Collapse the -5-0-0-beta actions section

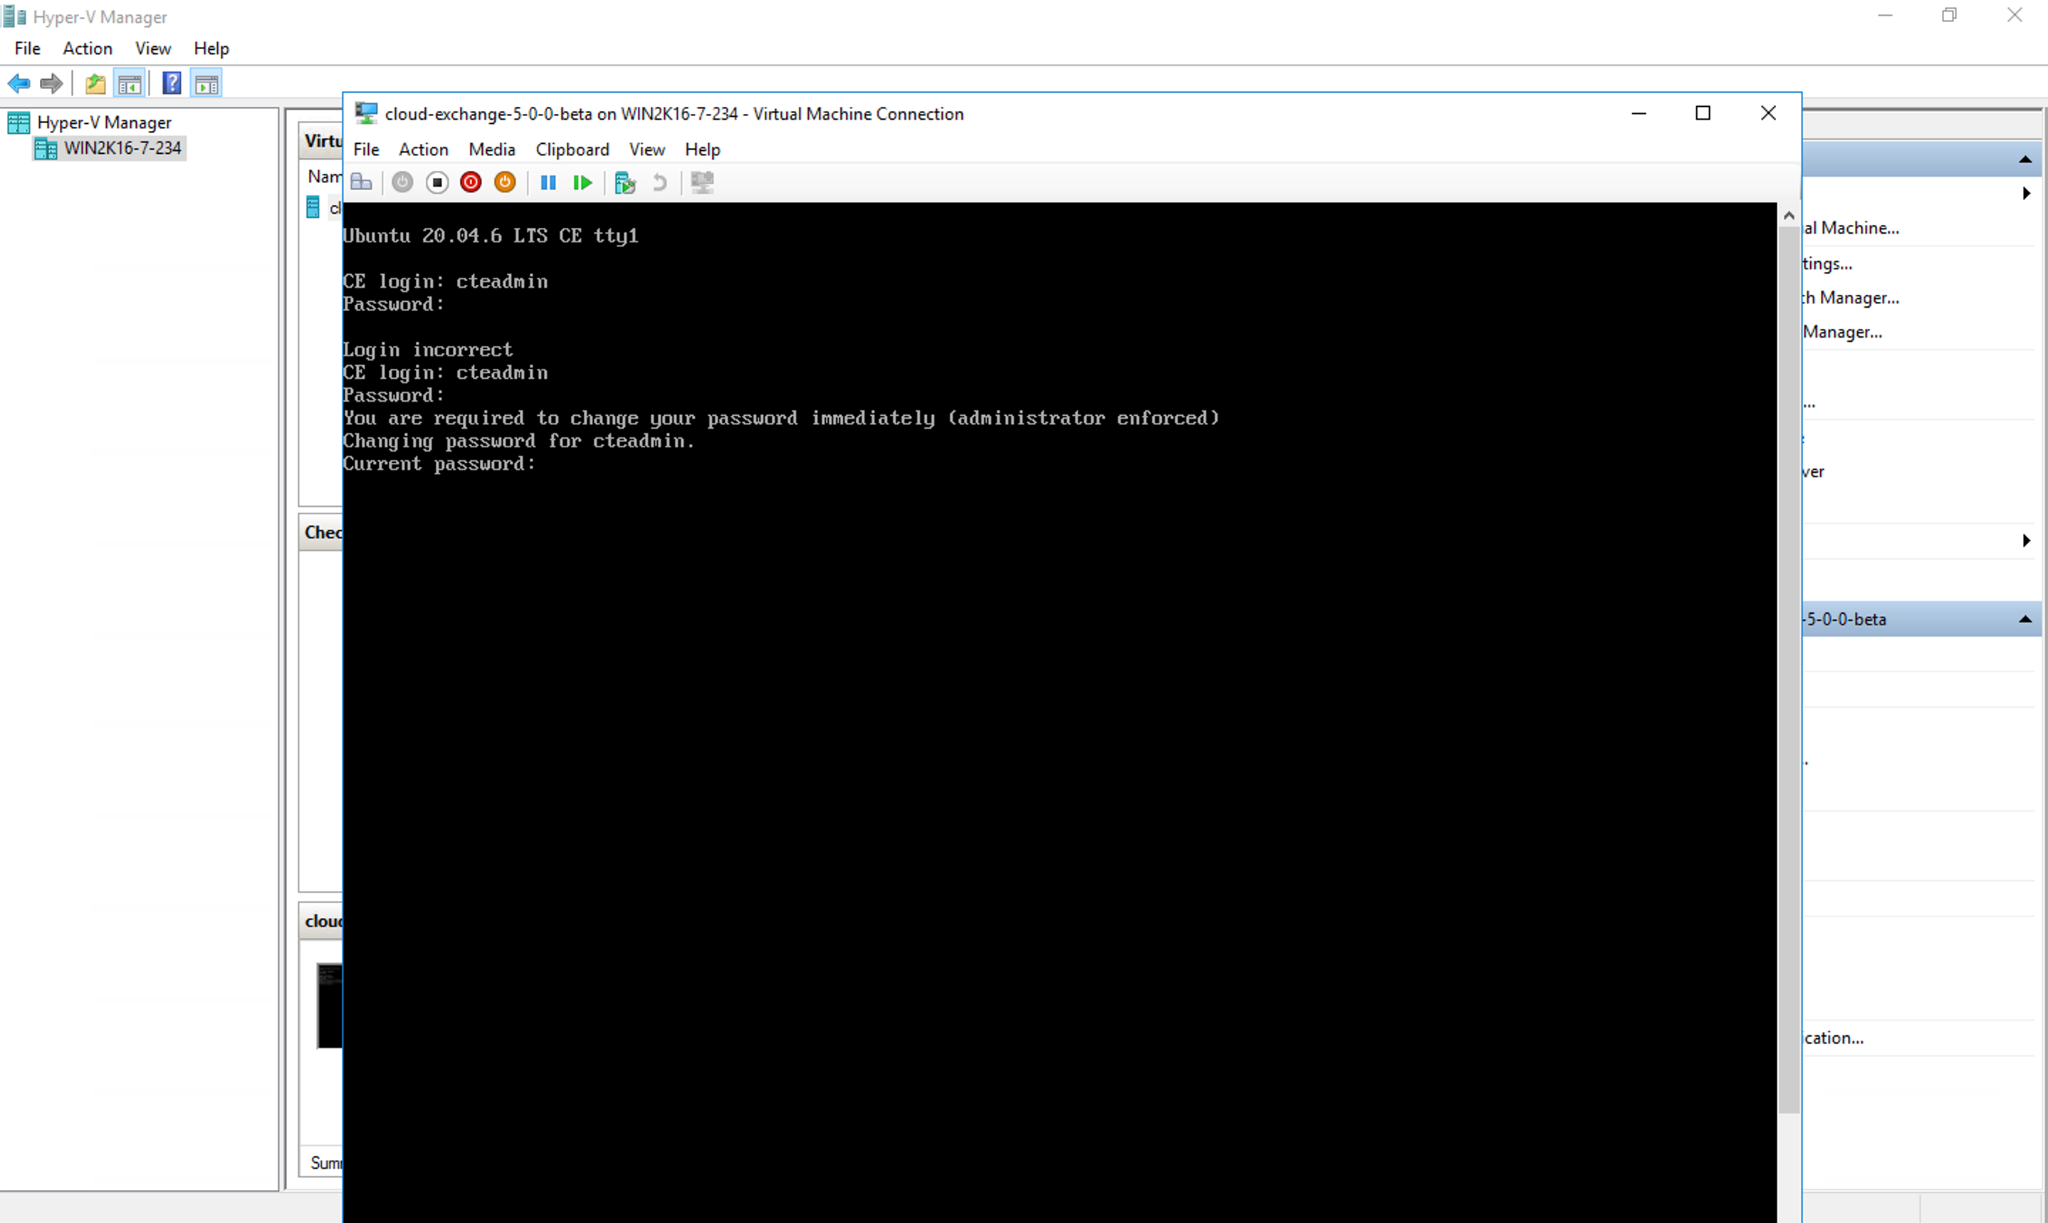[x=2025, y=619]
